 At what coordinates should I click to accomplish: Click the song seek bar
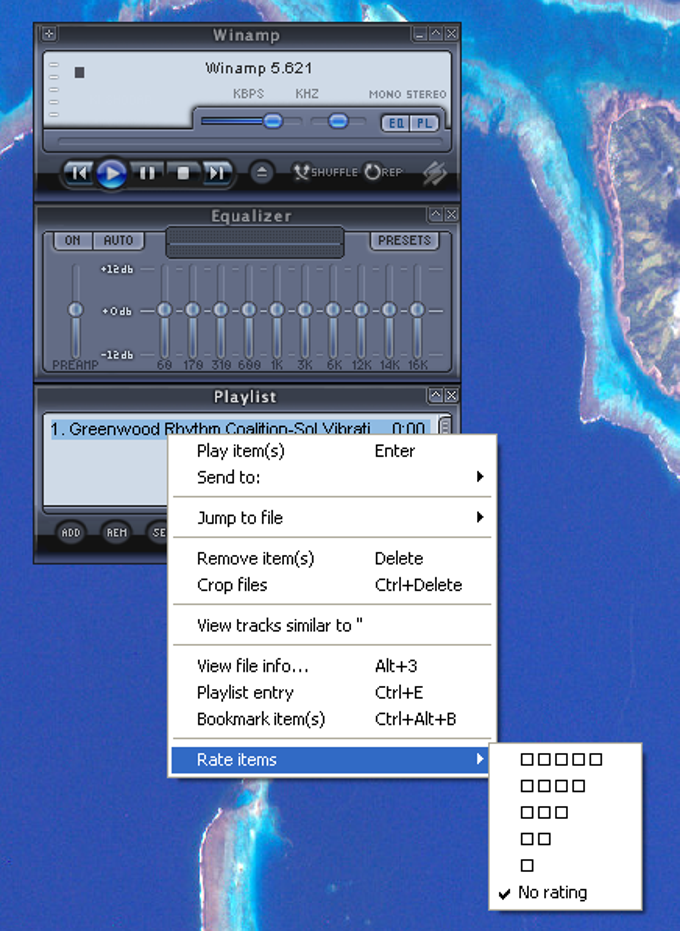tap(250, 142)
